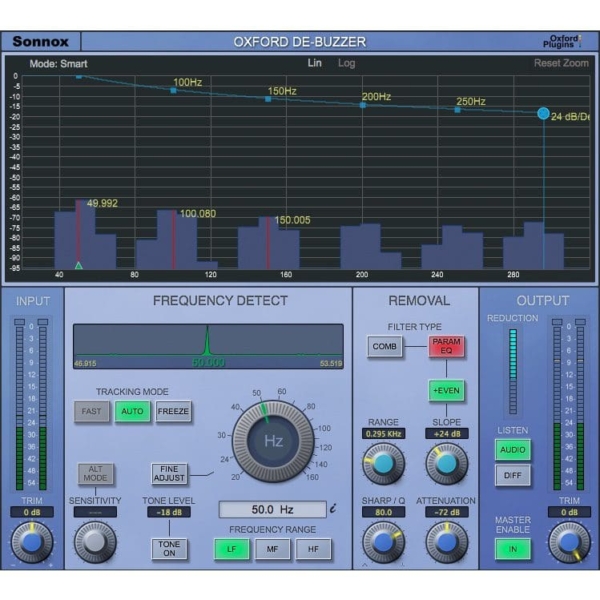The height and width of the screenshot is (600, 600).
Task: Select the MF frequency range
Action: [x=272, y=549]
